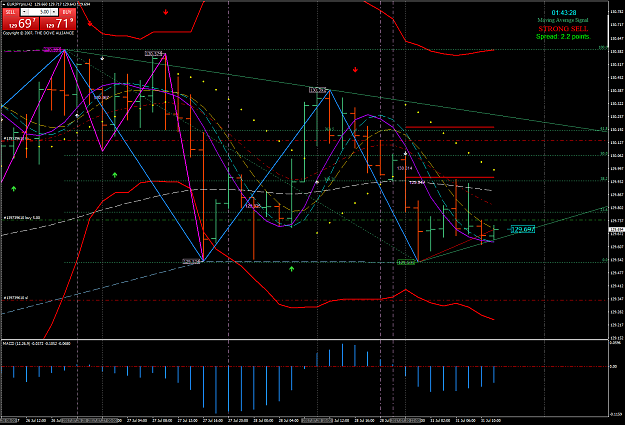Decrease trade volume with the left arrow
The height and width of the screenshot is (425, 625).
pyautogui.click(x=24, y=12)
